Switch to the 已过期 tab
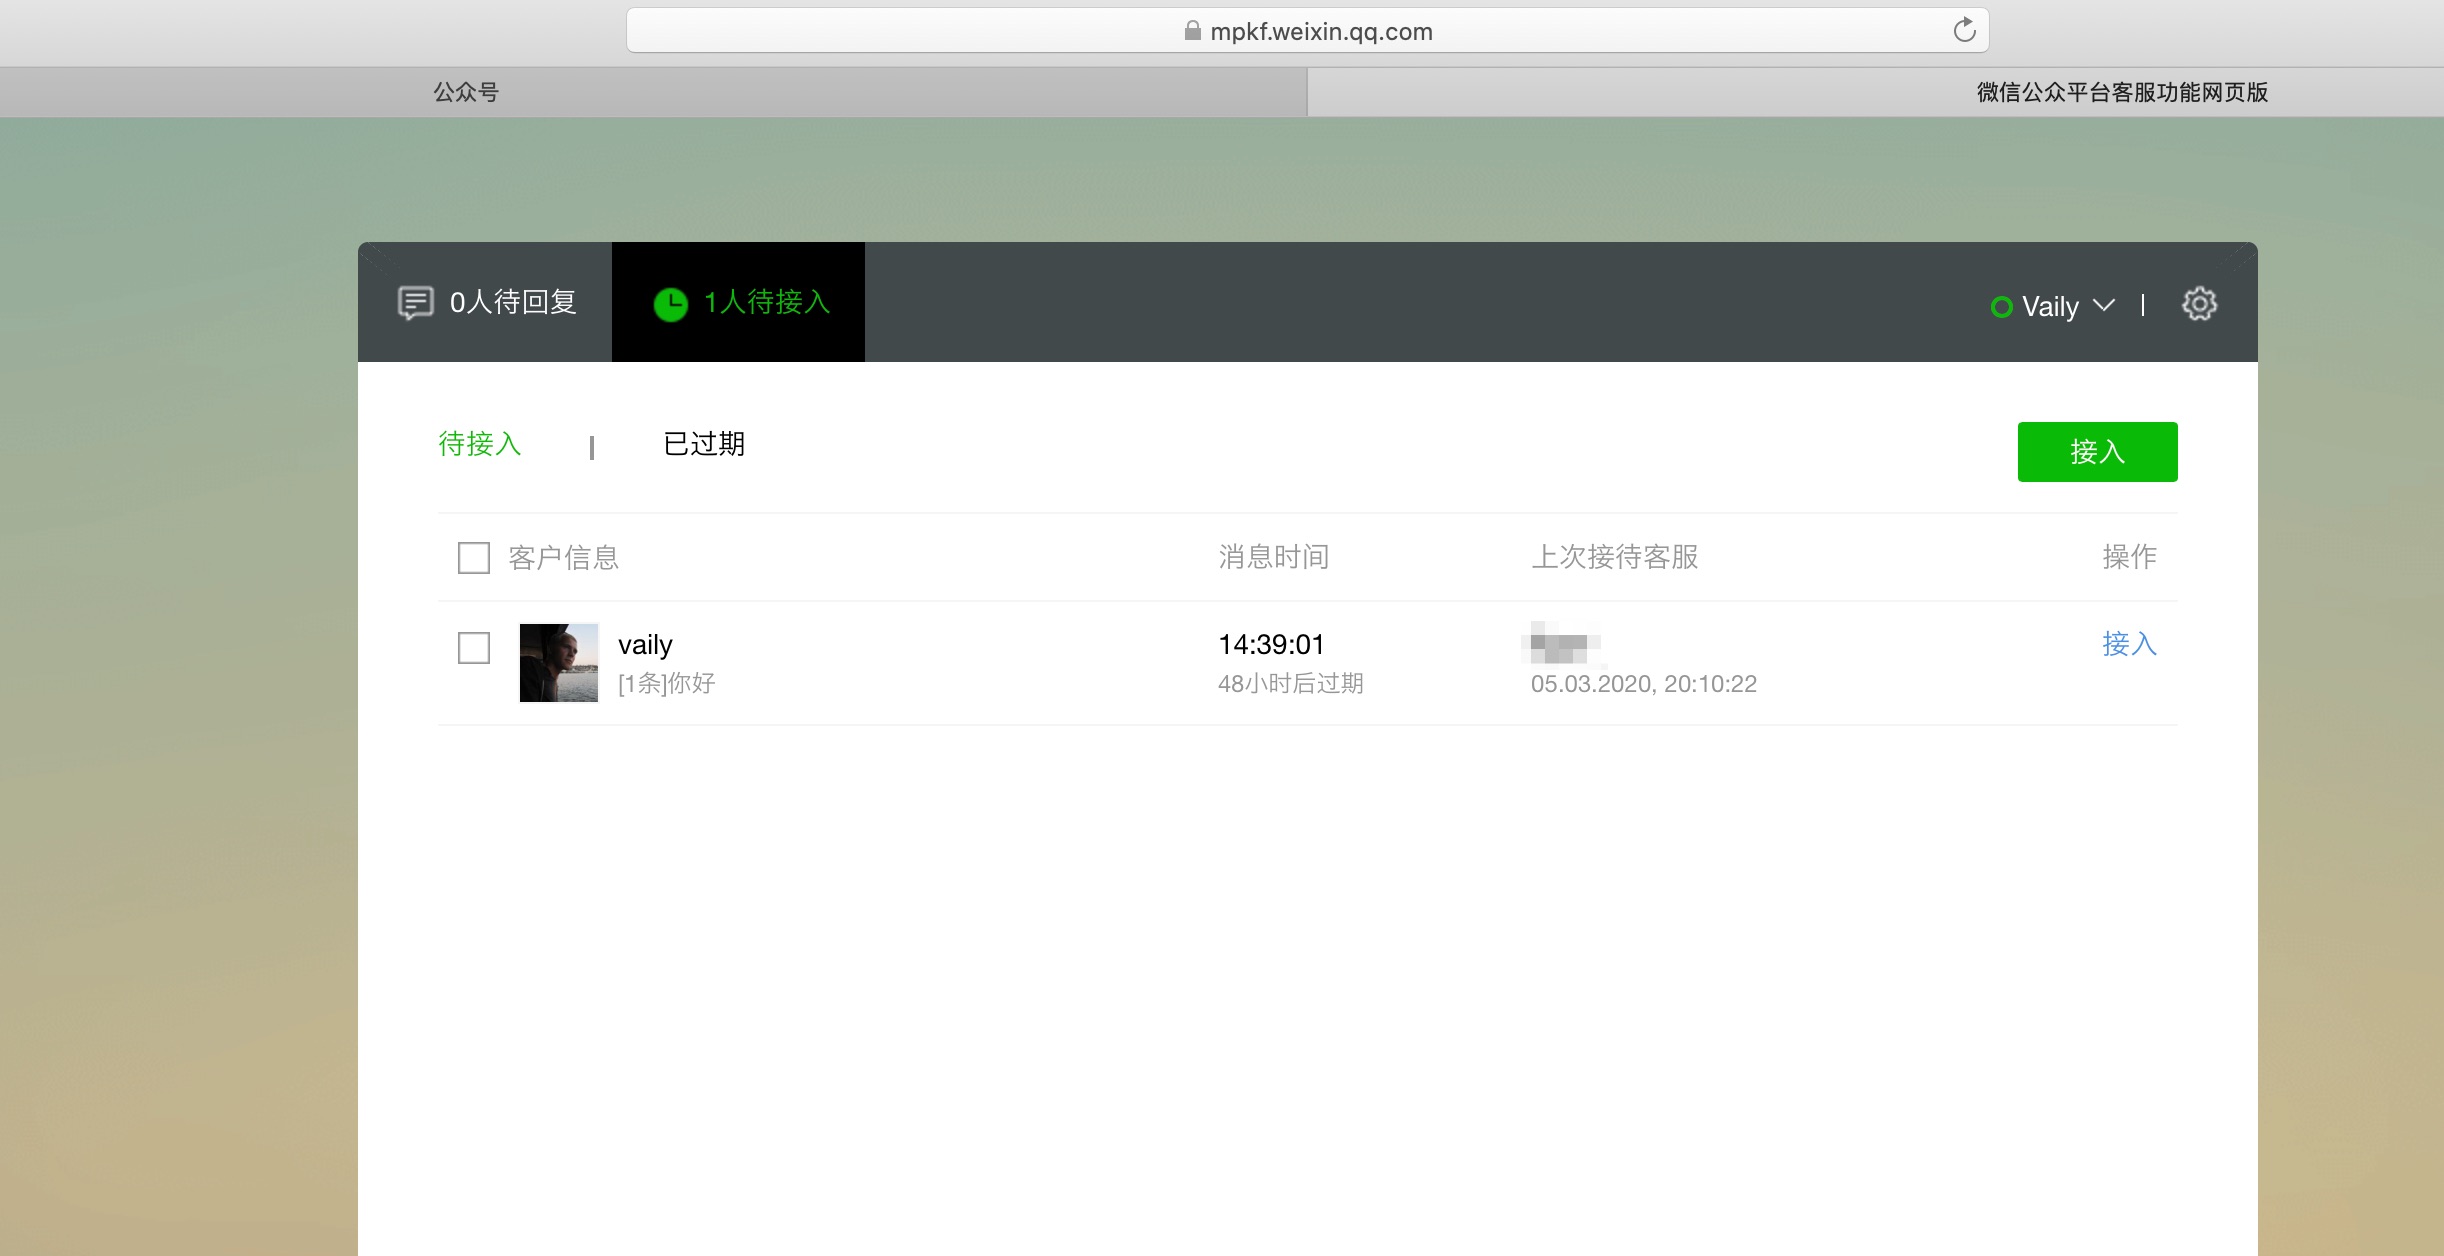2444x1256 pixels. click(703, 444)
